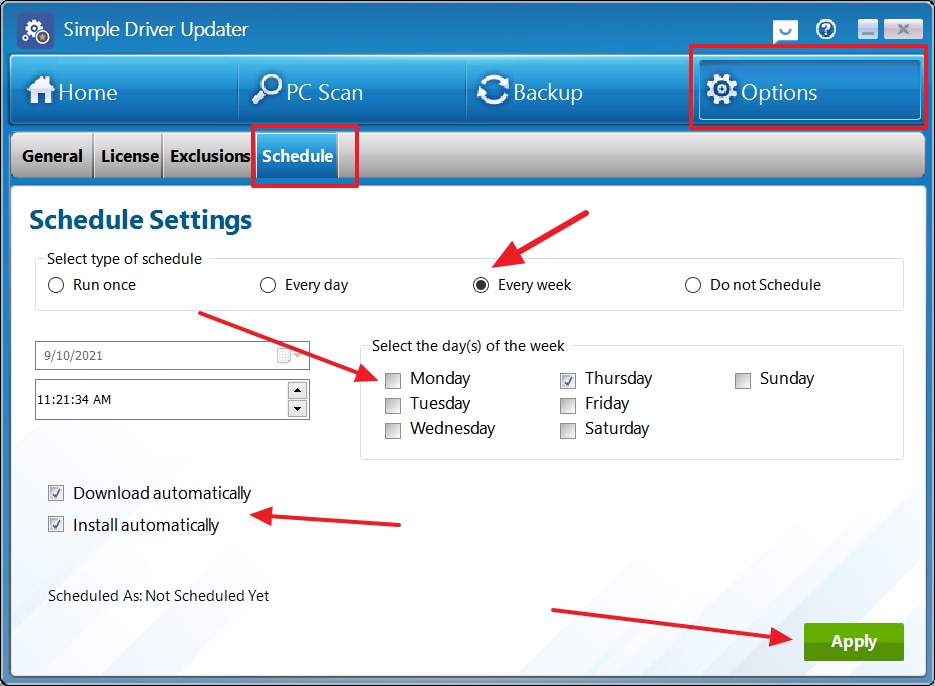Click the 'Scheduled As: Not Scheduled Yet' status text

(159, 595)
